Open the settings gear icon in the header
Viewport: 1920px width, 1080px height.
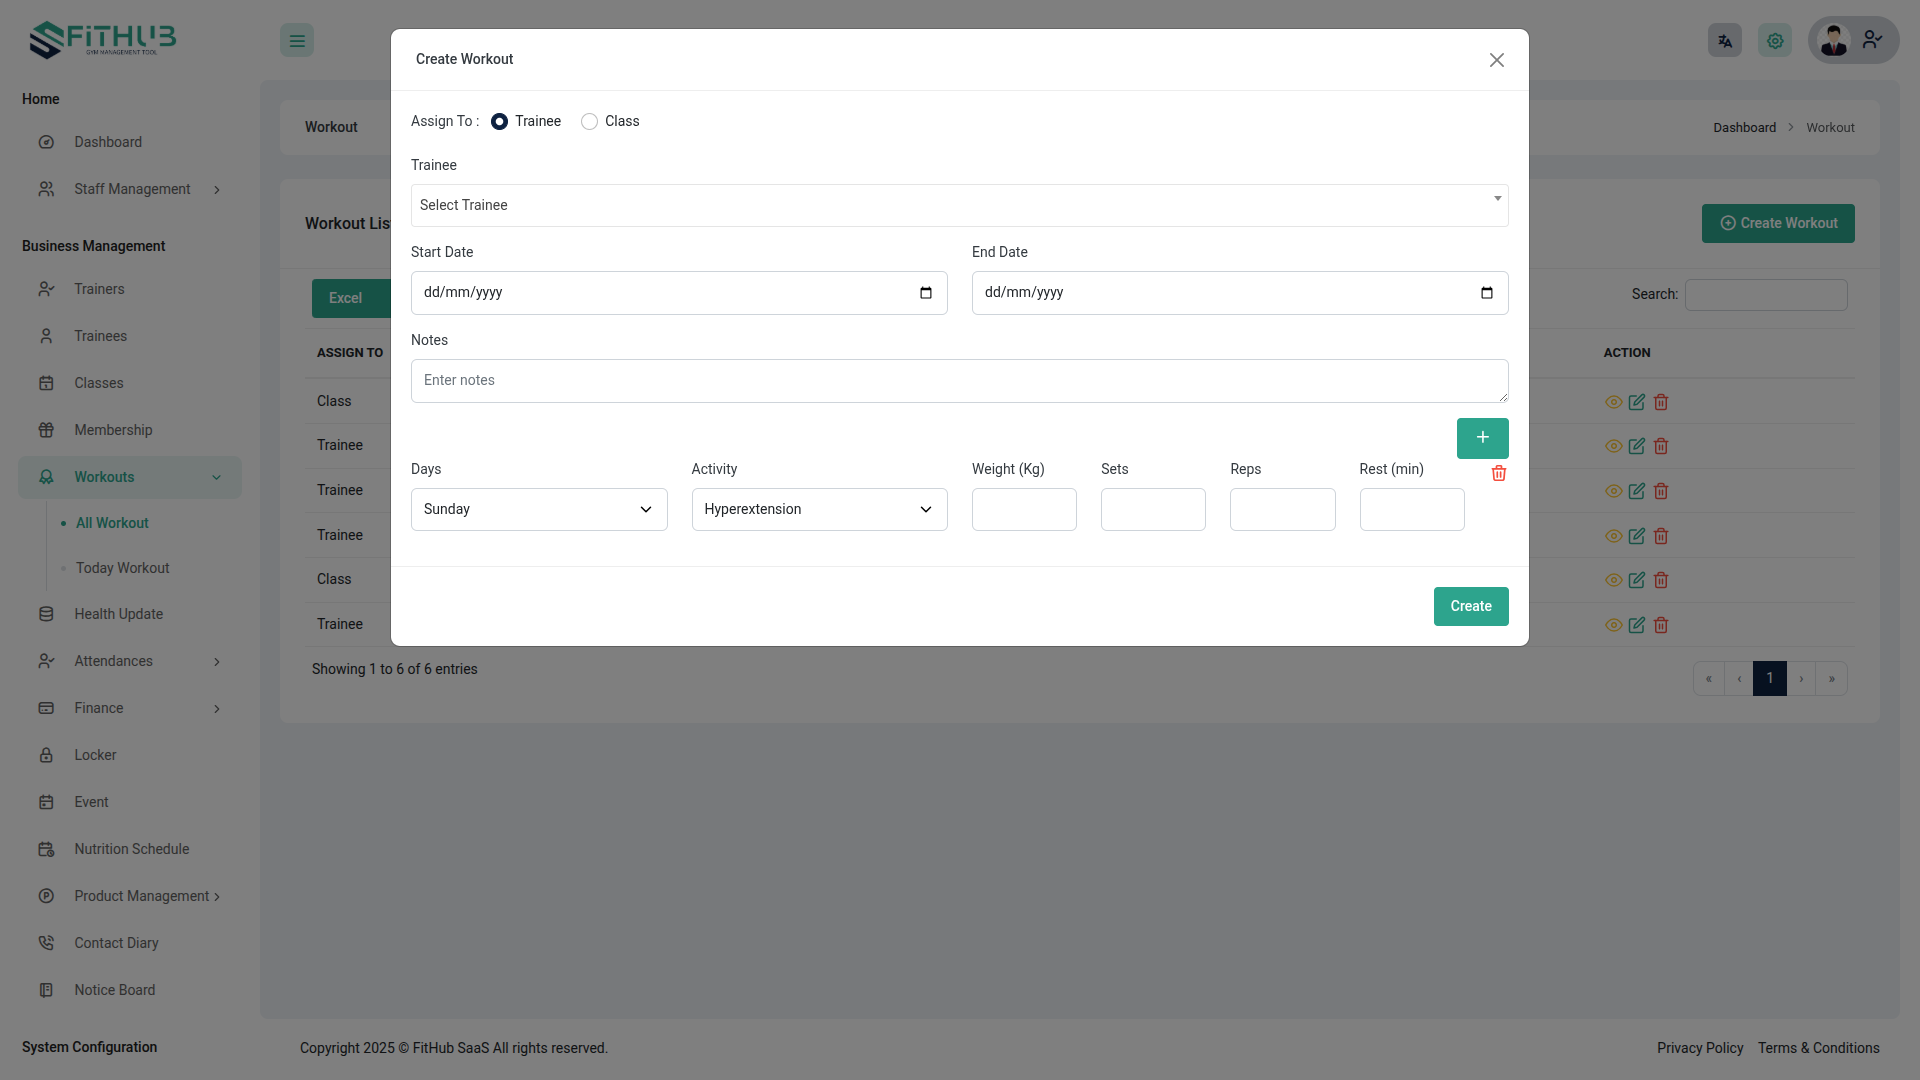1774,41
